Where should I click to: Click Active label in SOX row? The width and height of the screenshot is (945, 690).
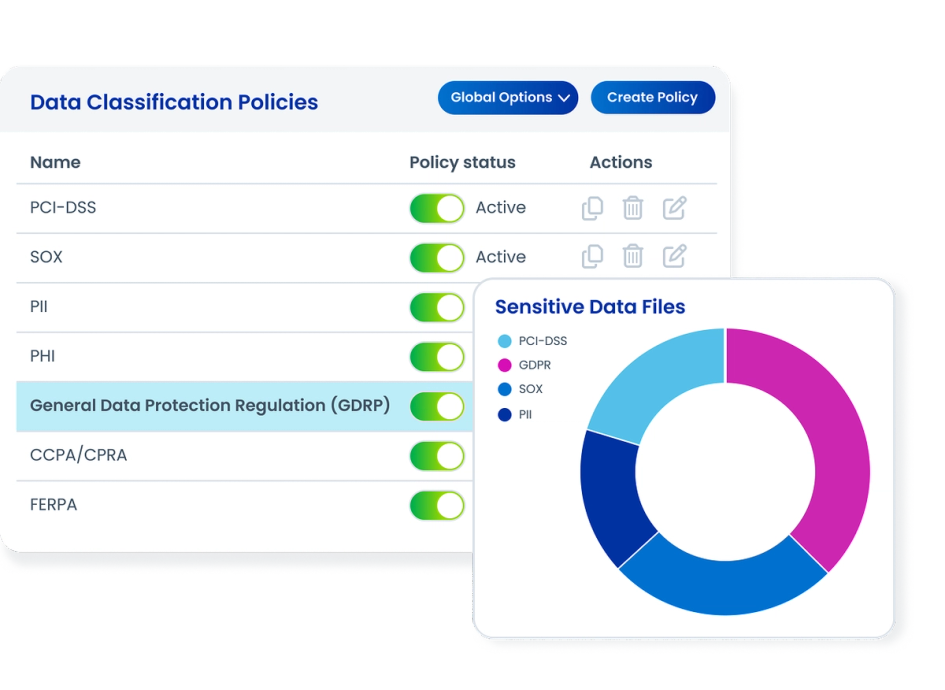coord(500,257)
